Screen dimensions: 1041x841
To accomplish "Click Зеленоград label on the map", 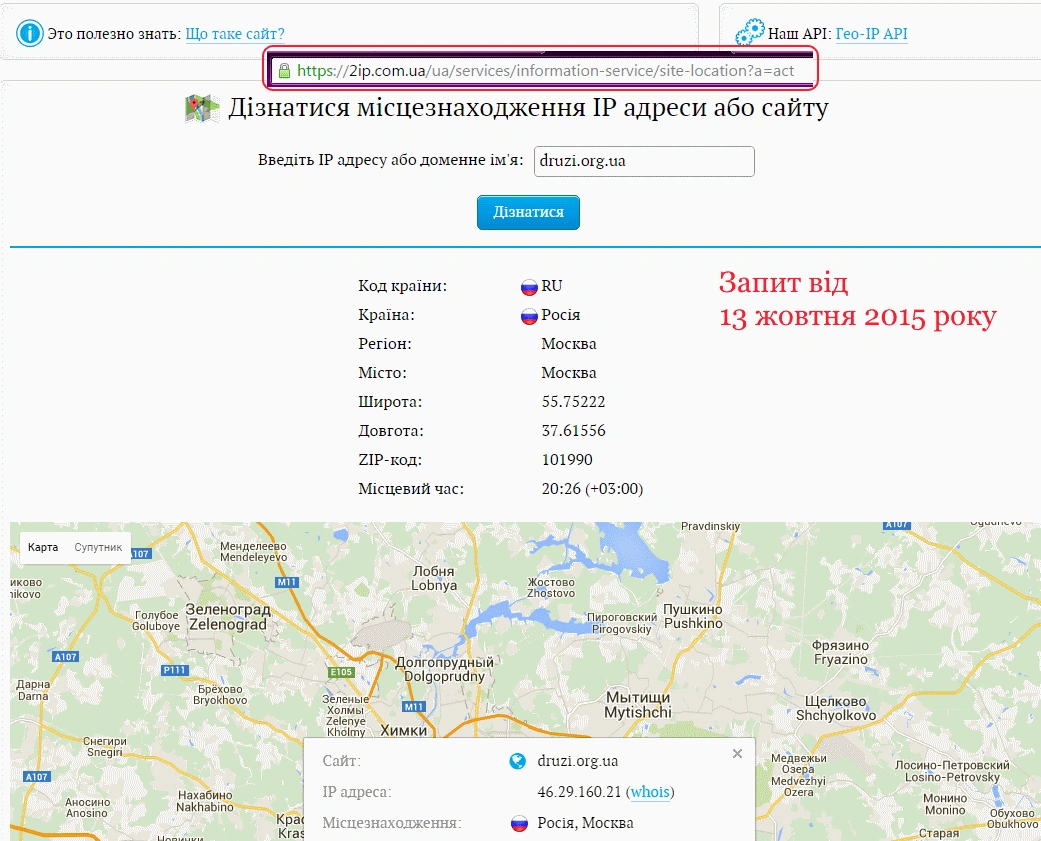I will pyautogui.click(x=228, y=617).
